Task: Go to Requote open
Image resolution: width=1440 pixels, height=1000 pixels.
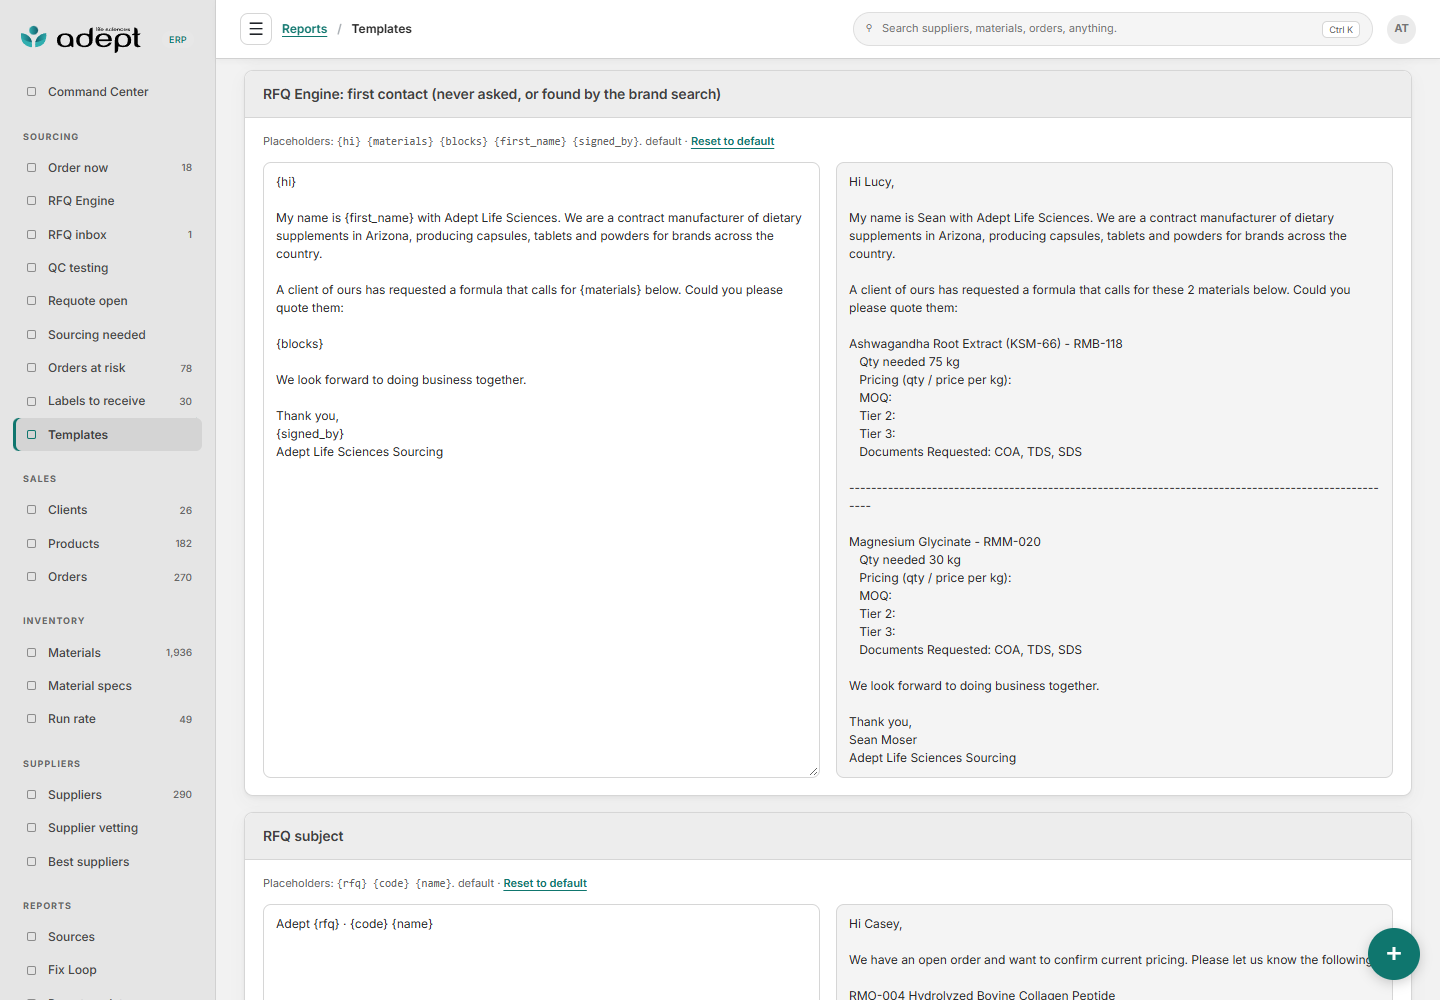Action: coord(108,301)
